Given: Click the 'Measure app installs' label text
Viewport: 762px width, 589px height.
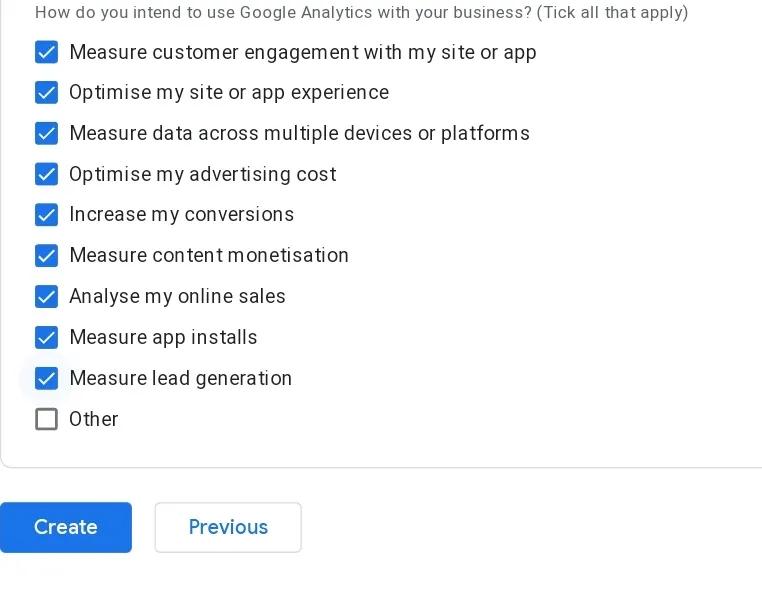Looking at the screenshot, I should tap(163, 338).
